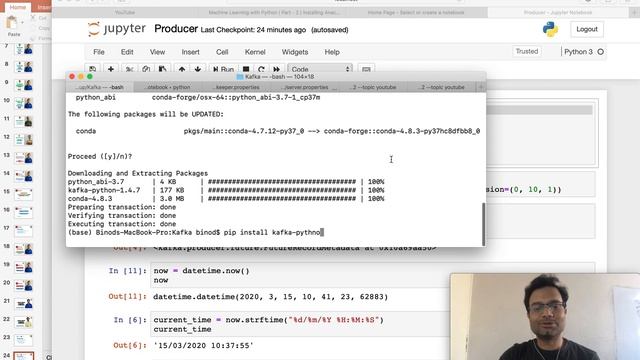This screenshot has height=360, width=640.
Task: Open the Kernel menu in Jupyter
Action: [x=255, y=52]
